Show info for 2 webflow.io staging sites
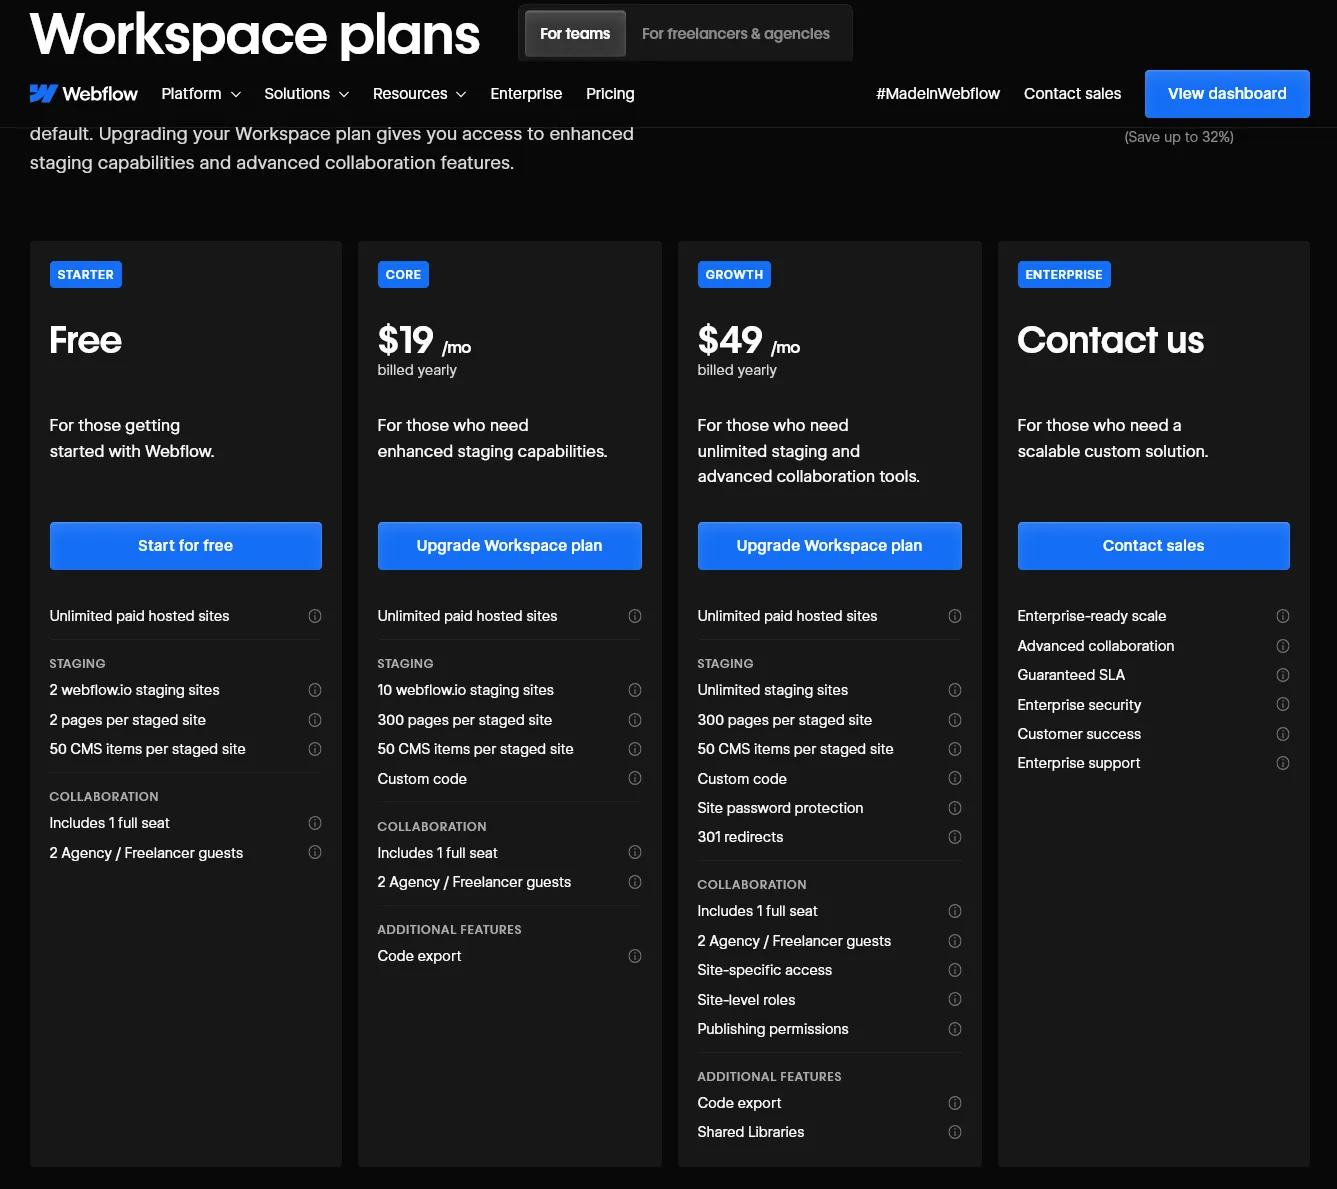 click(315, 690)
